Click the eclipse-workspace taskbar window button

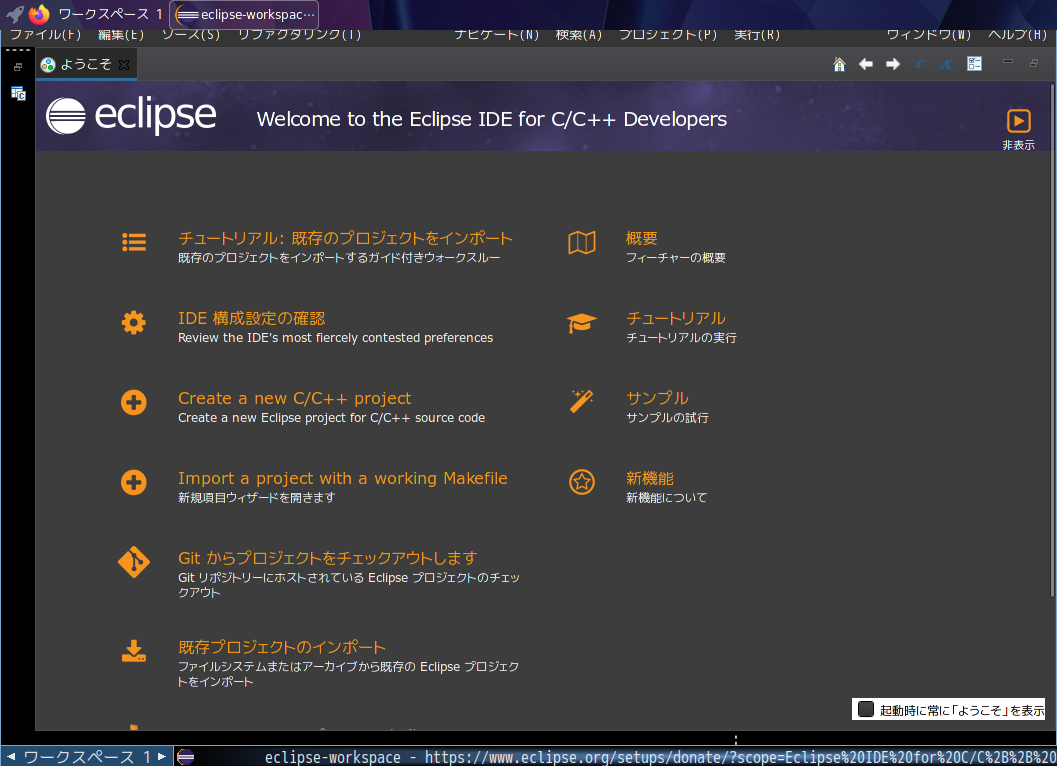(x=244, y=14)
